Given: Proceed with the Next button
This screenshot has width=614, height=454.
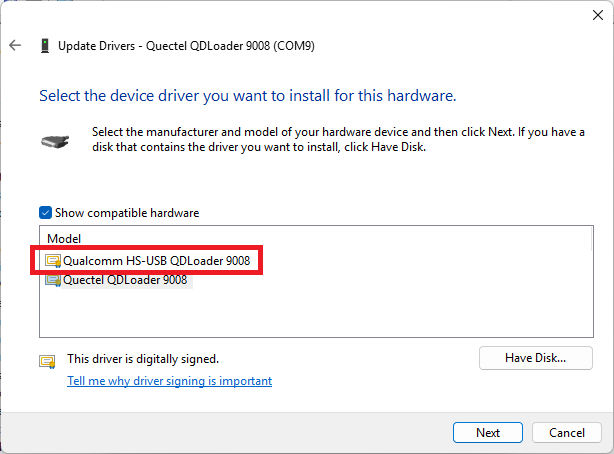Looking at the screenshot, I should 488,432.
